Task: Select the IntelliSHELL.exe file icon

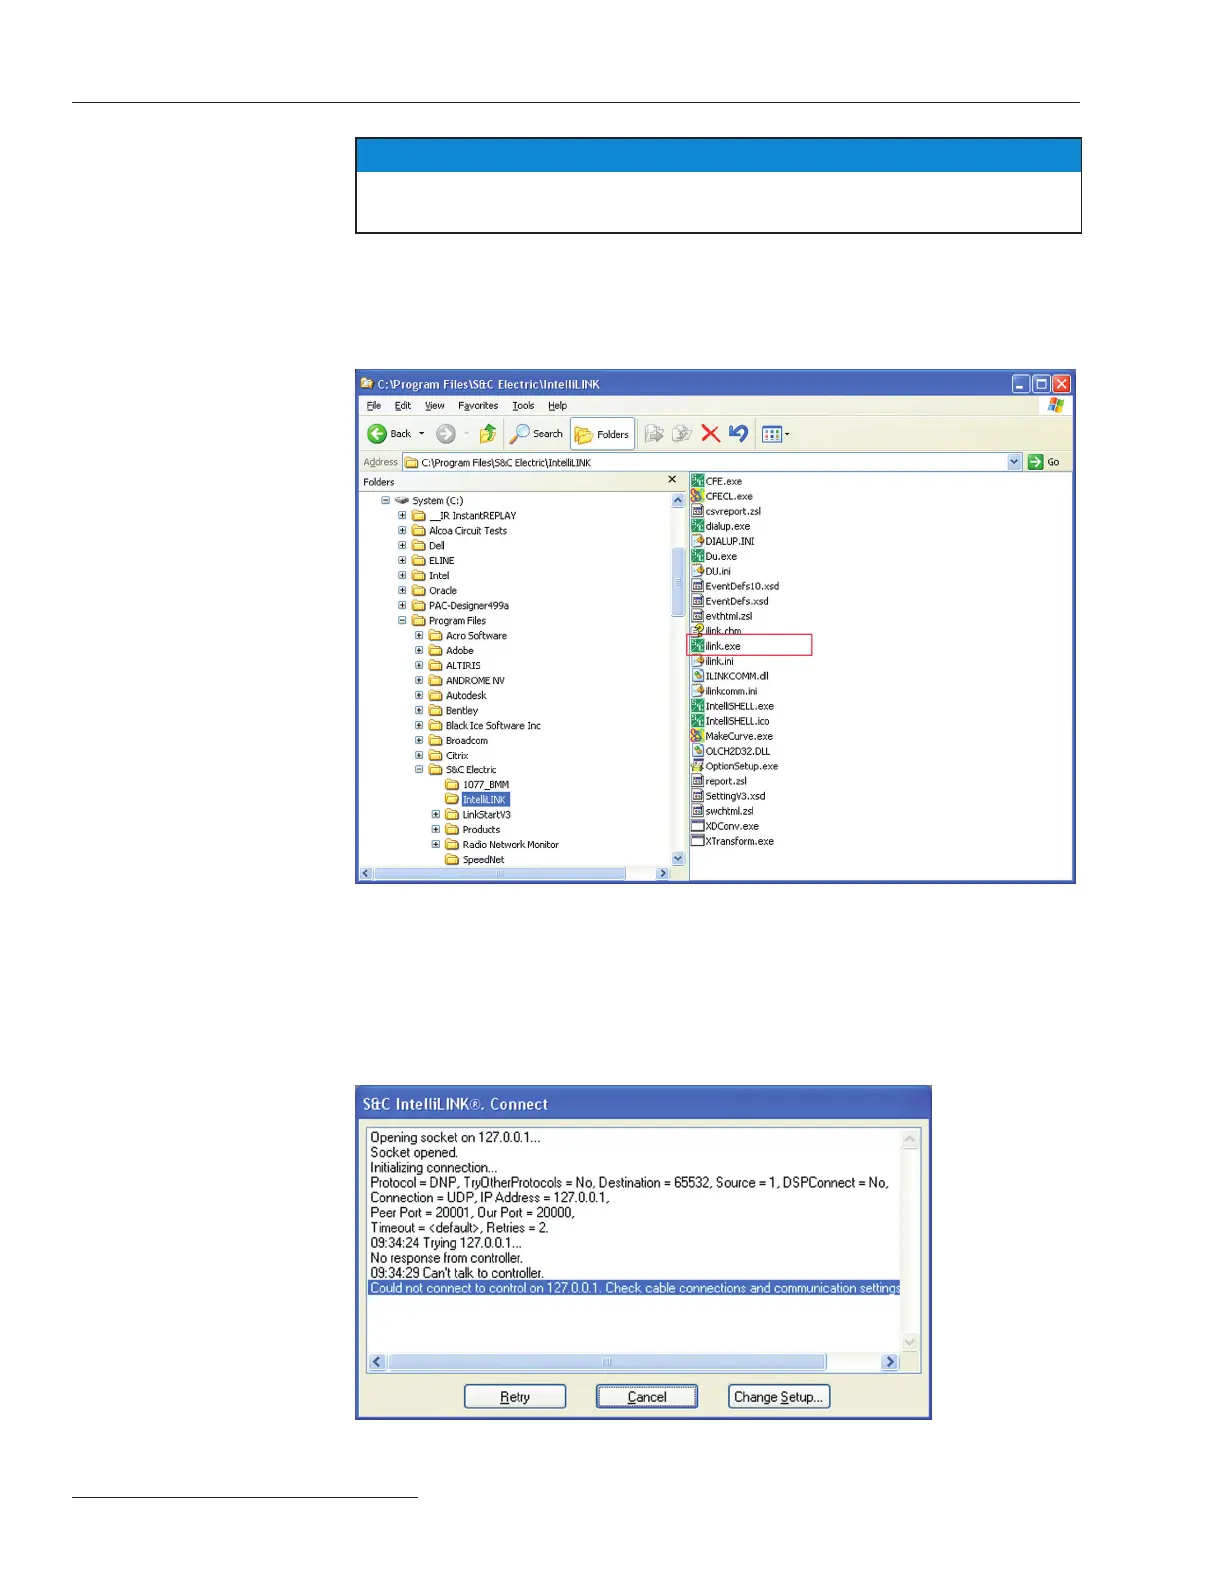Action: 698,706
